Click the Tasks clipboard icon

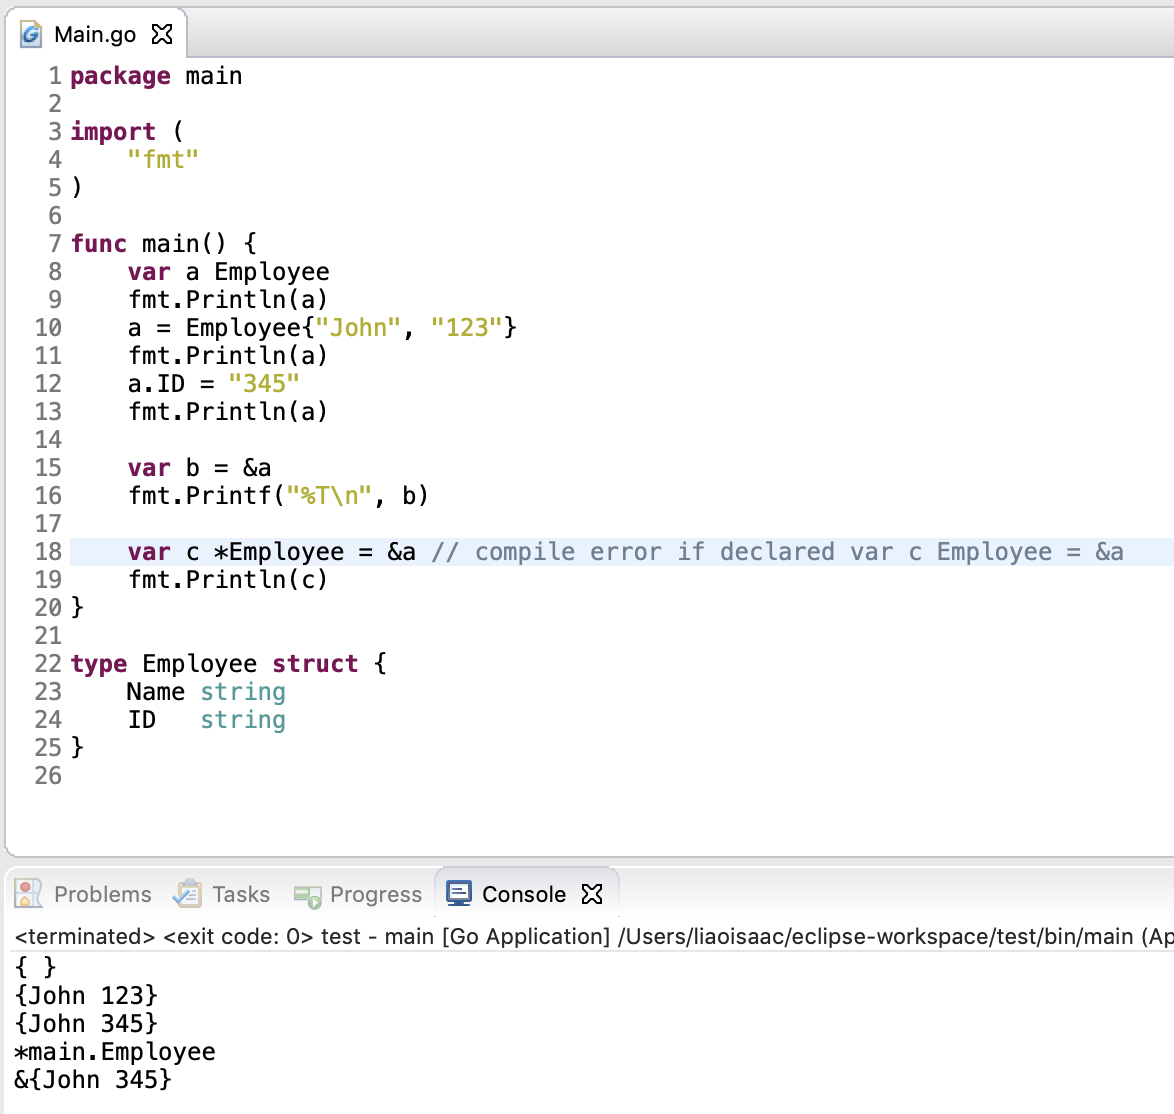[187, 894]
